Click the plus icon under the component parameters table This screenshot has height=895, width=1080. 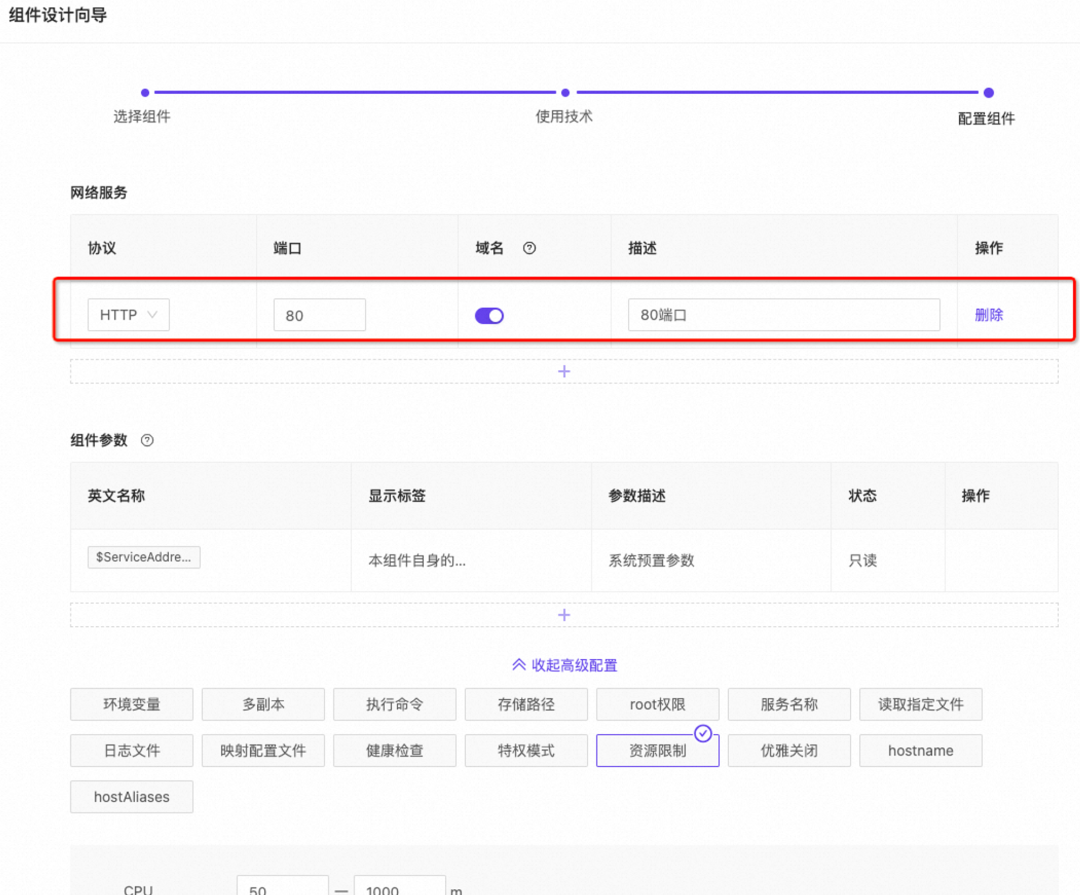pyautogui.click(x=564, y=615)
